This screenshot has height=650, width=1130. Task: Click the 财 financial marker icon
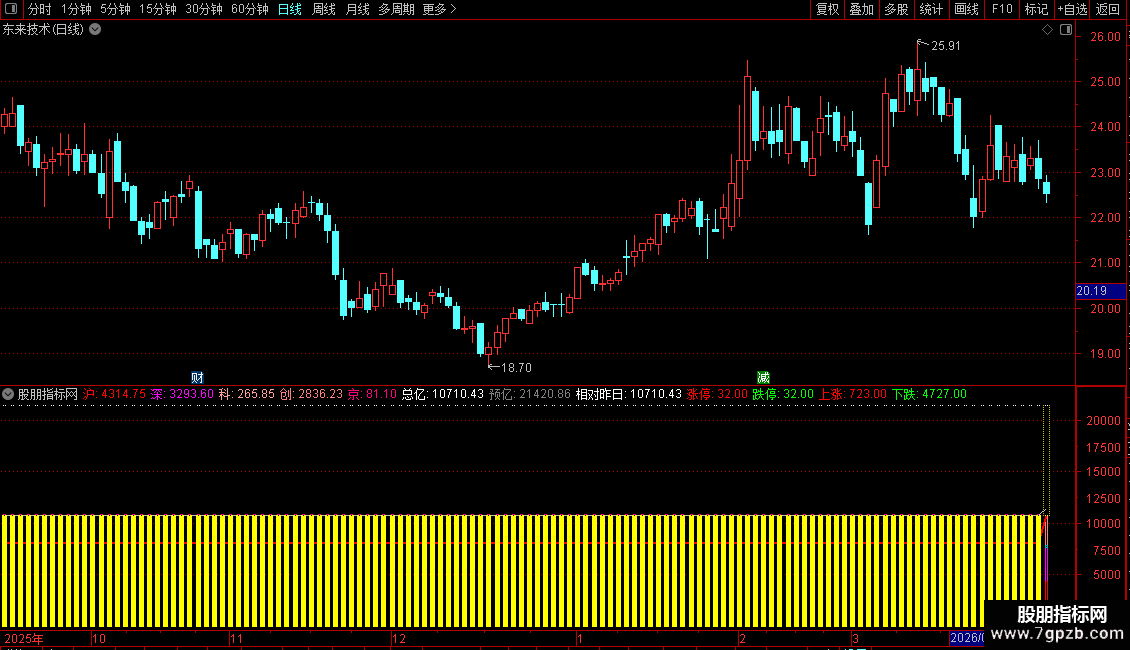(197, 378)
